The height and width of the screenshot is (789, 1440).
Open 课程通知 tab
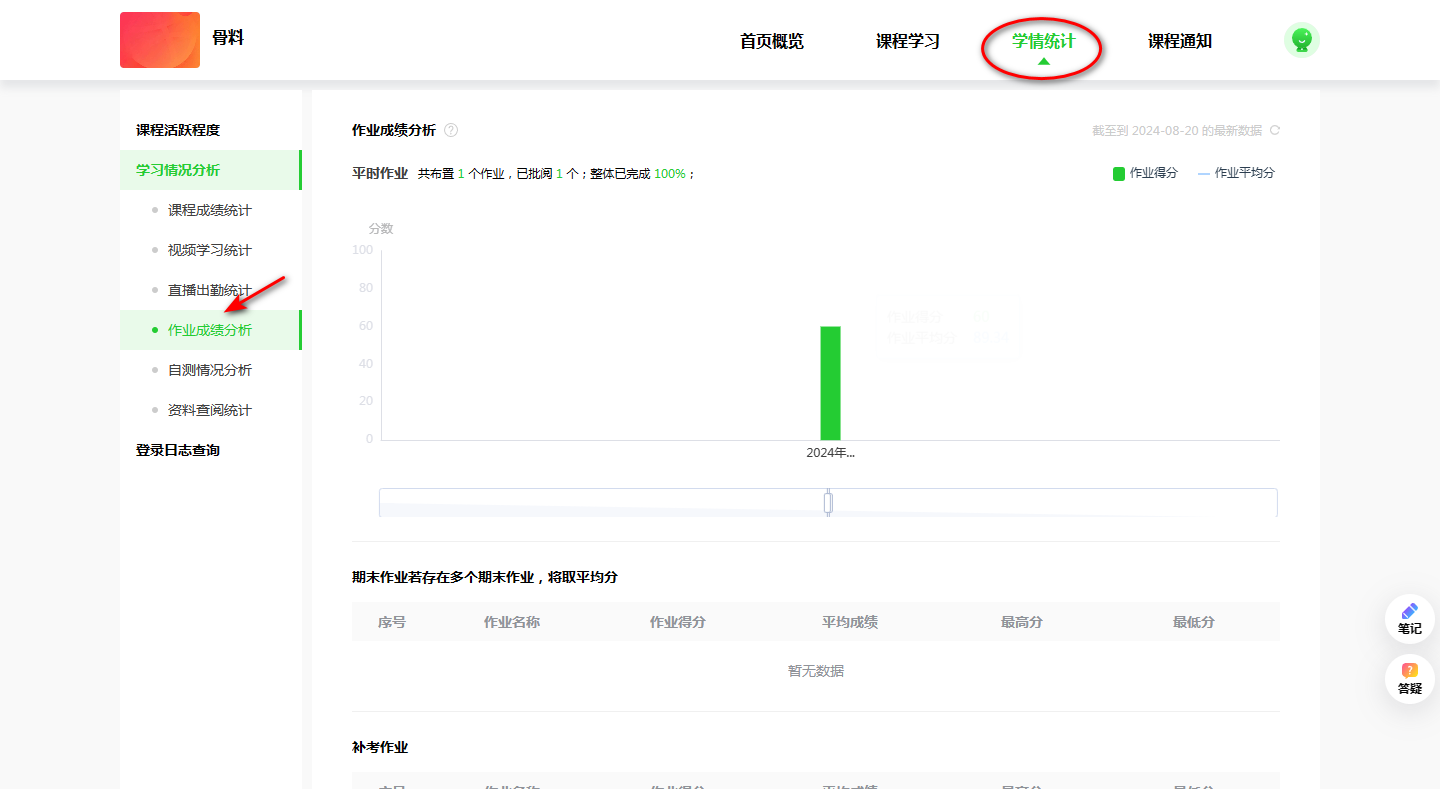pyautogui.click(x=1179, y=42)
